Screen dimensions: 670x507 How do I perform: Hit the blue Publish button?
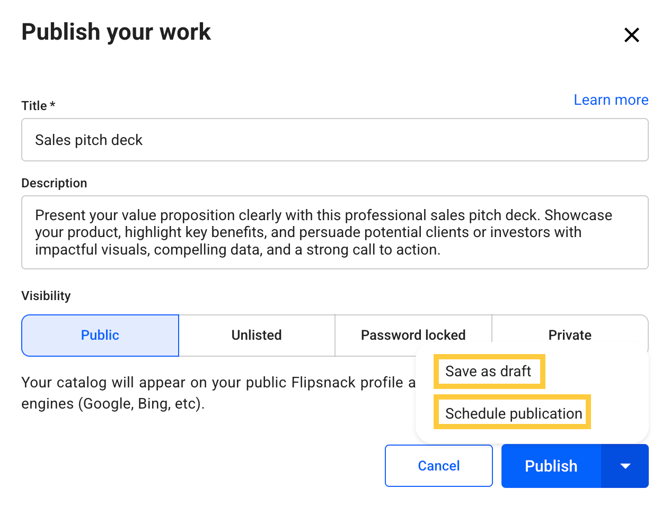coord(551,466)
